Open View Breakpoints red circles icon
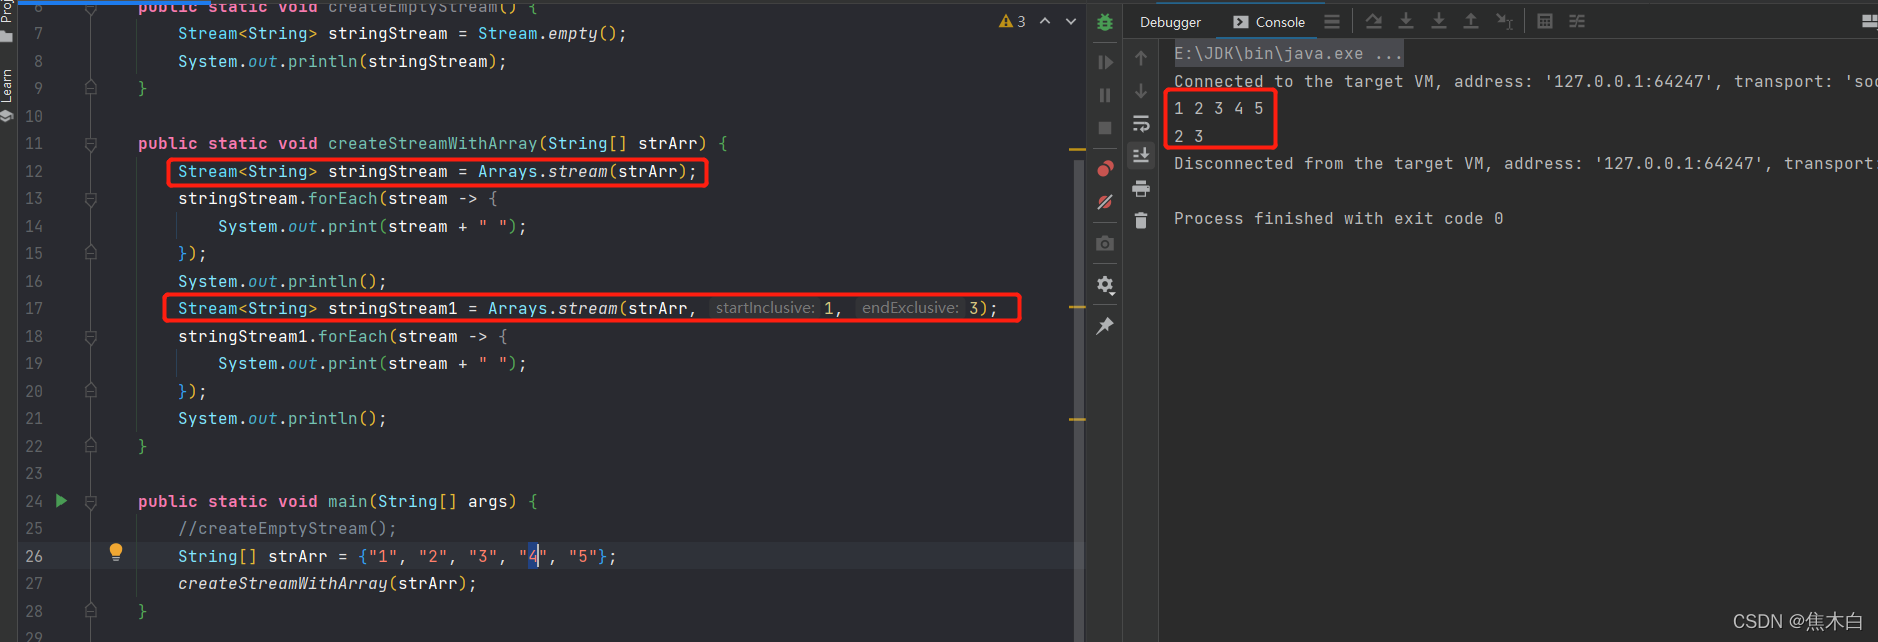Image resolution: width=1878 pixels, height=642 pixels. (1105, 168)
